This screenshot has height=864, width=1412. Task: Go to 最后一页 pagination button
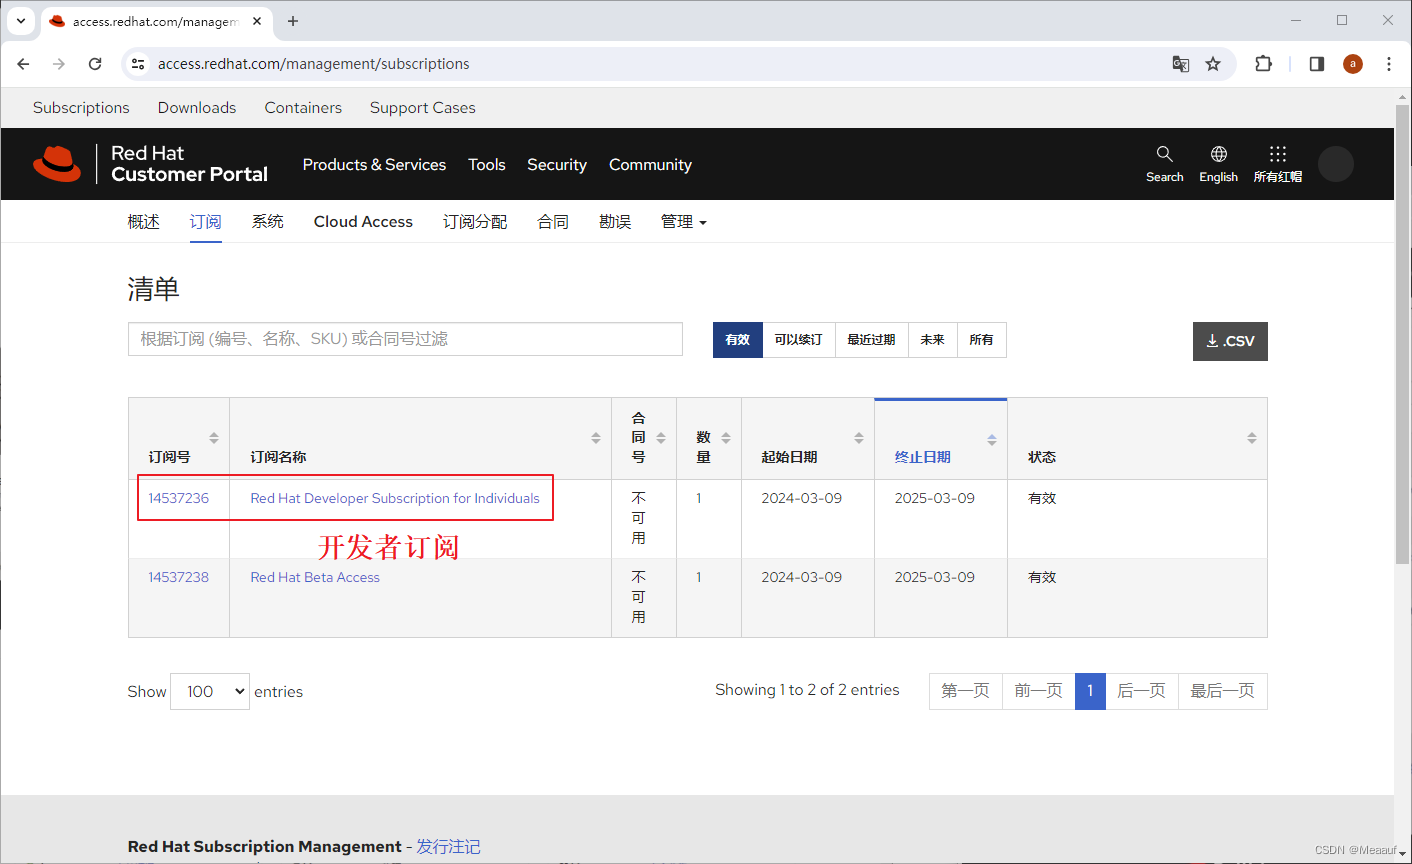(x=1223, y=691)
